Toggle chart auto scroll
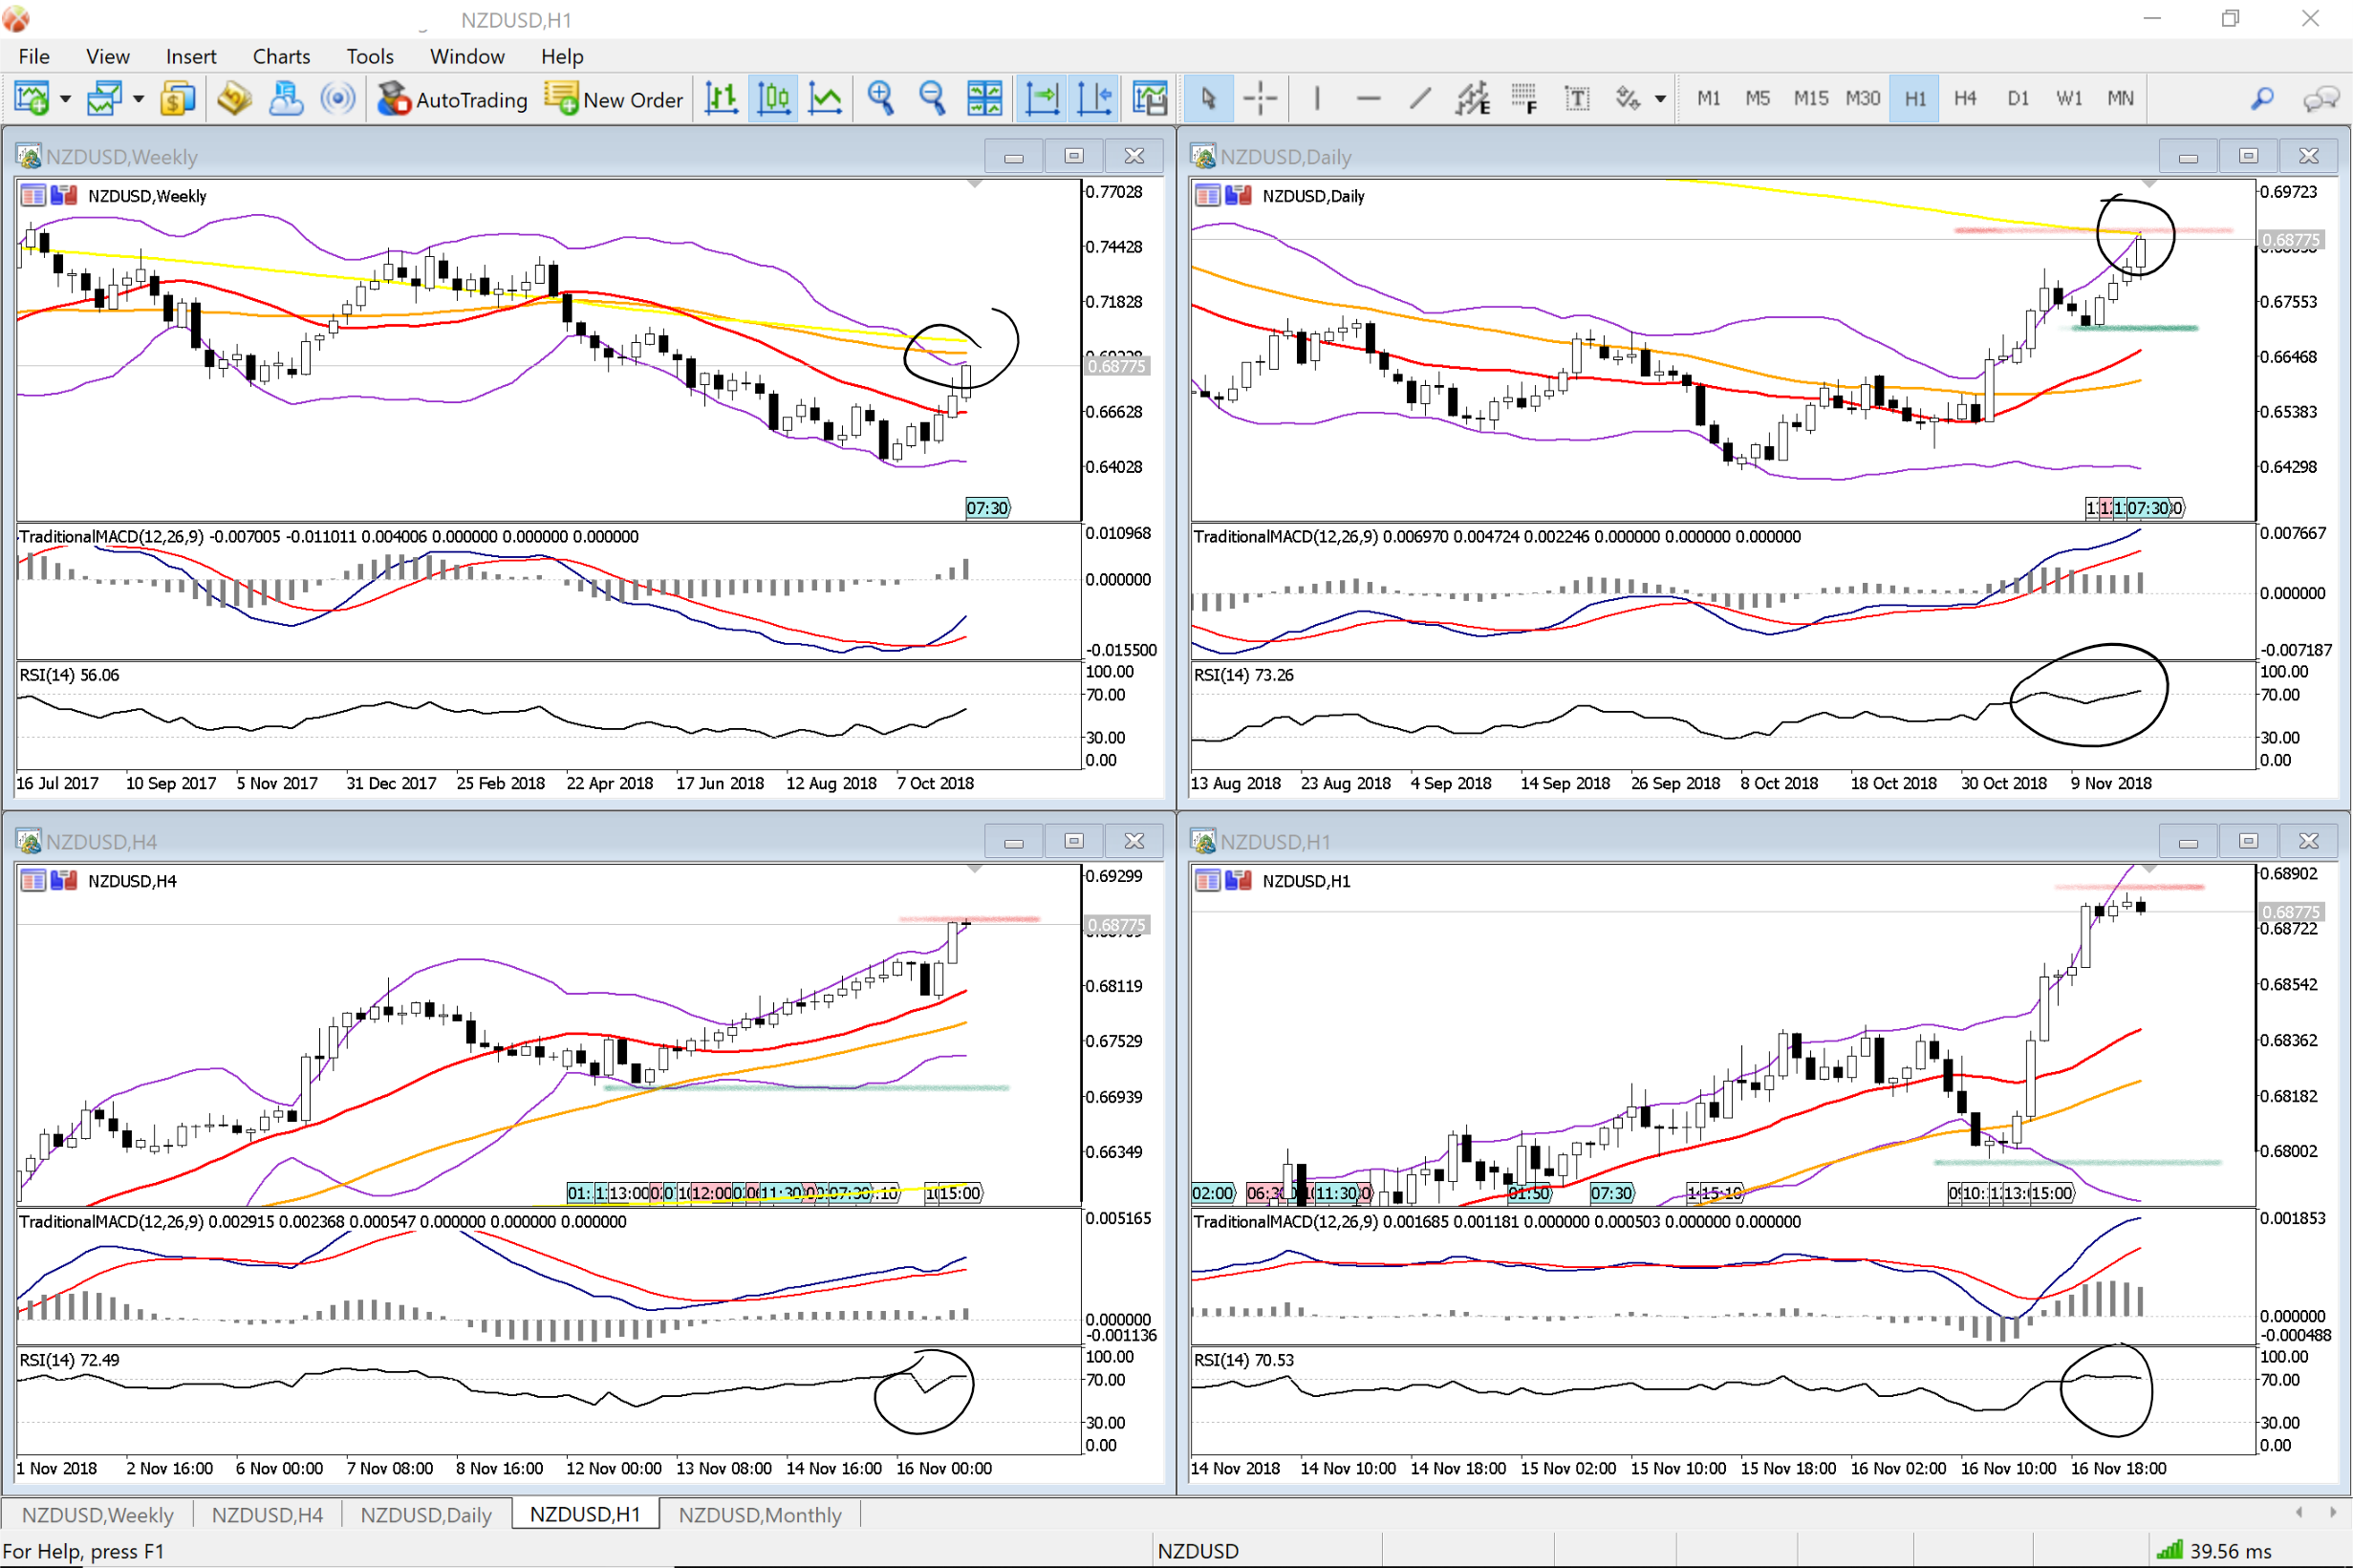Viewport: 2353px width, 1568px height. pyautogui.click(x=1042, y=98)
